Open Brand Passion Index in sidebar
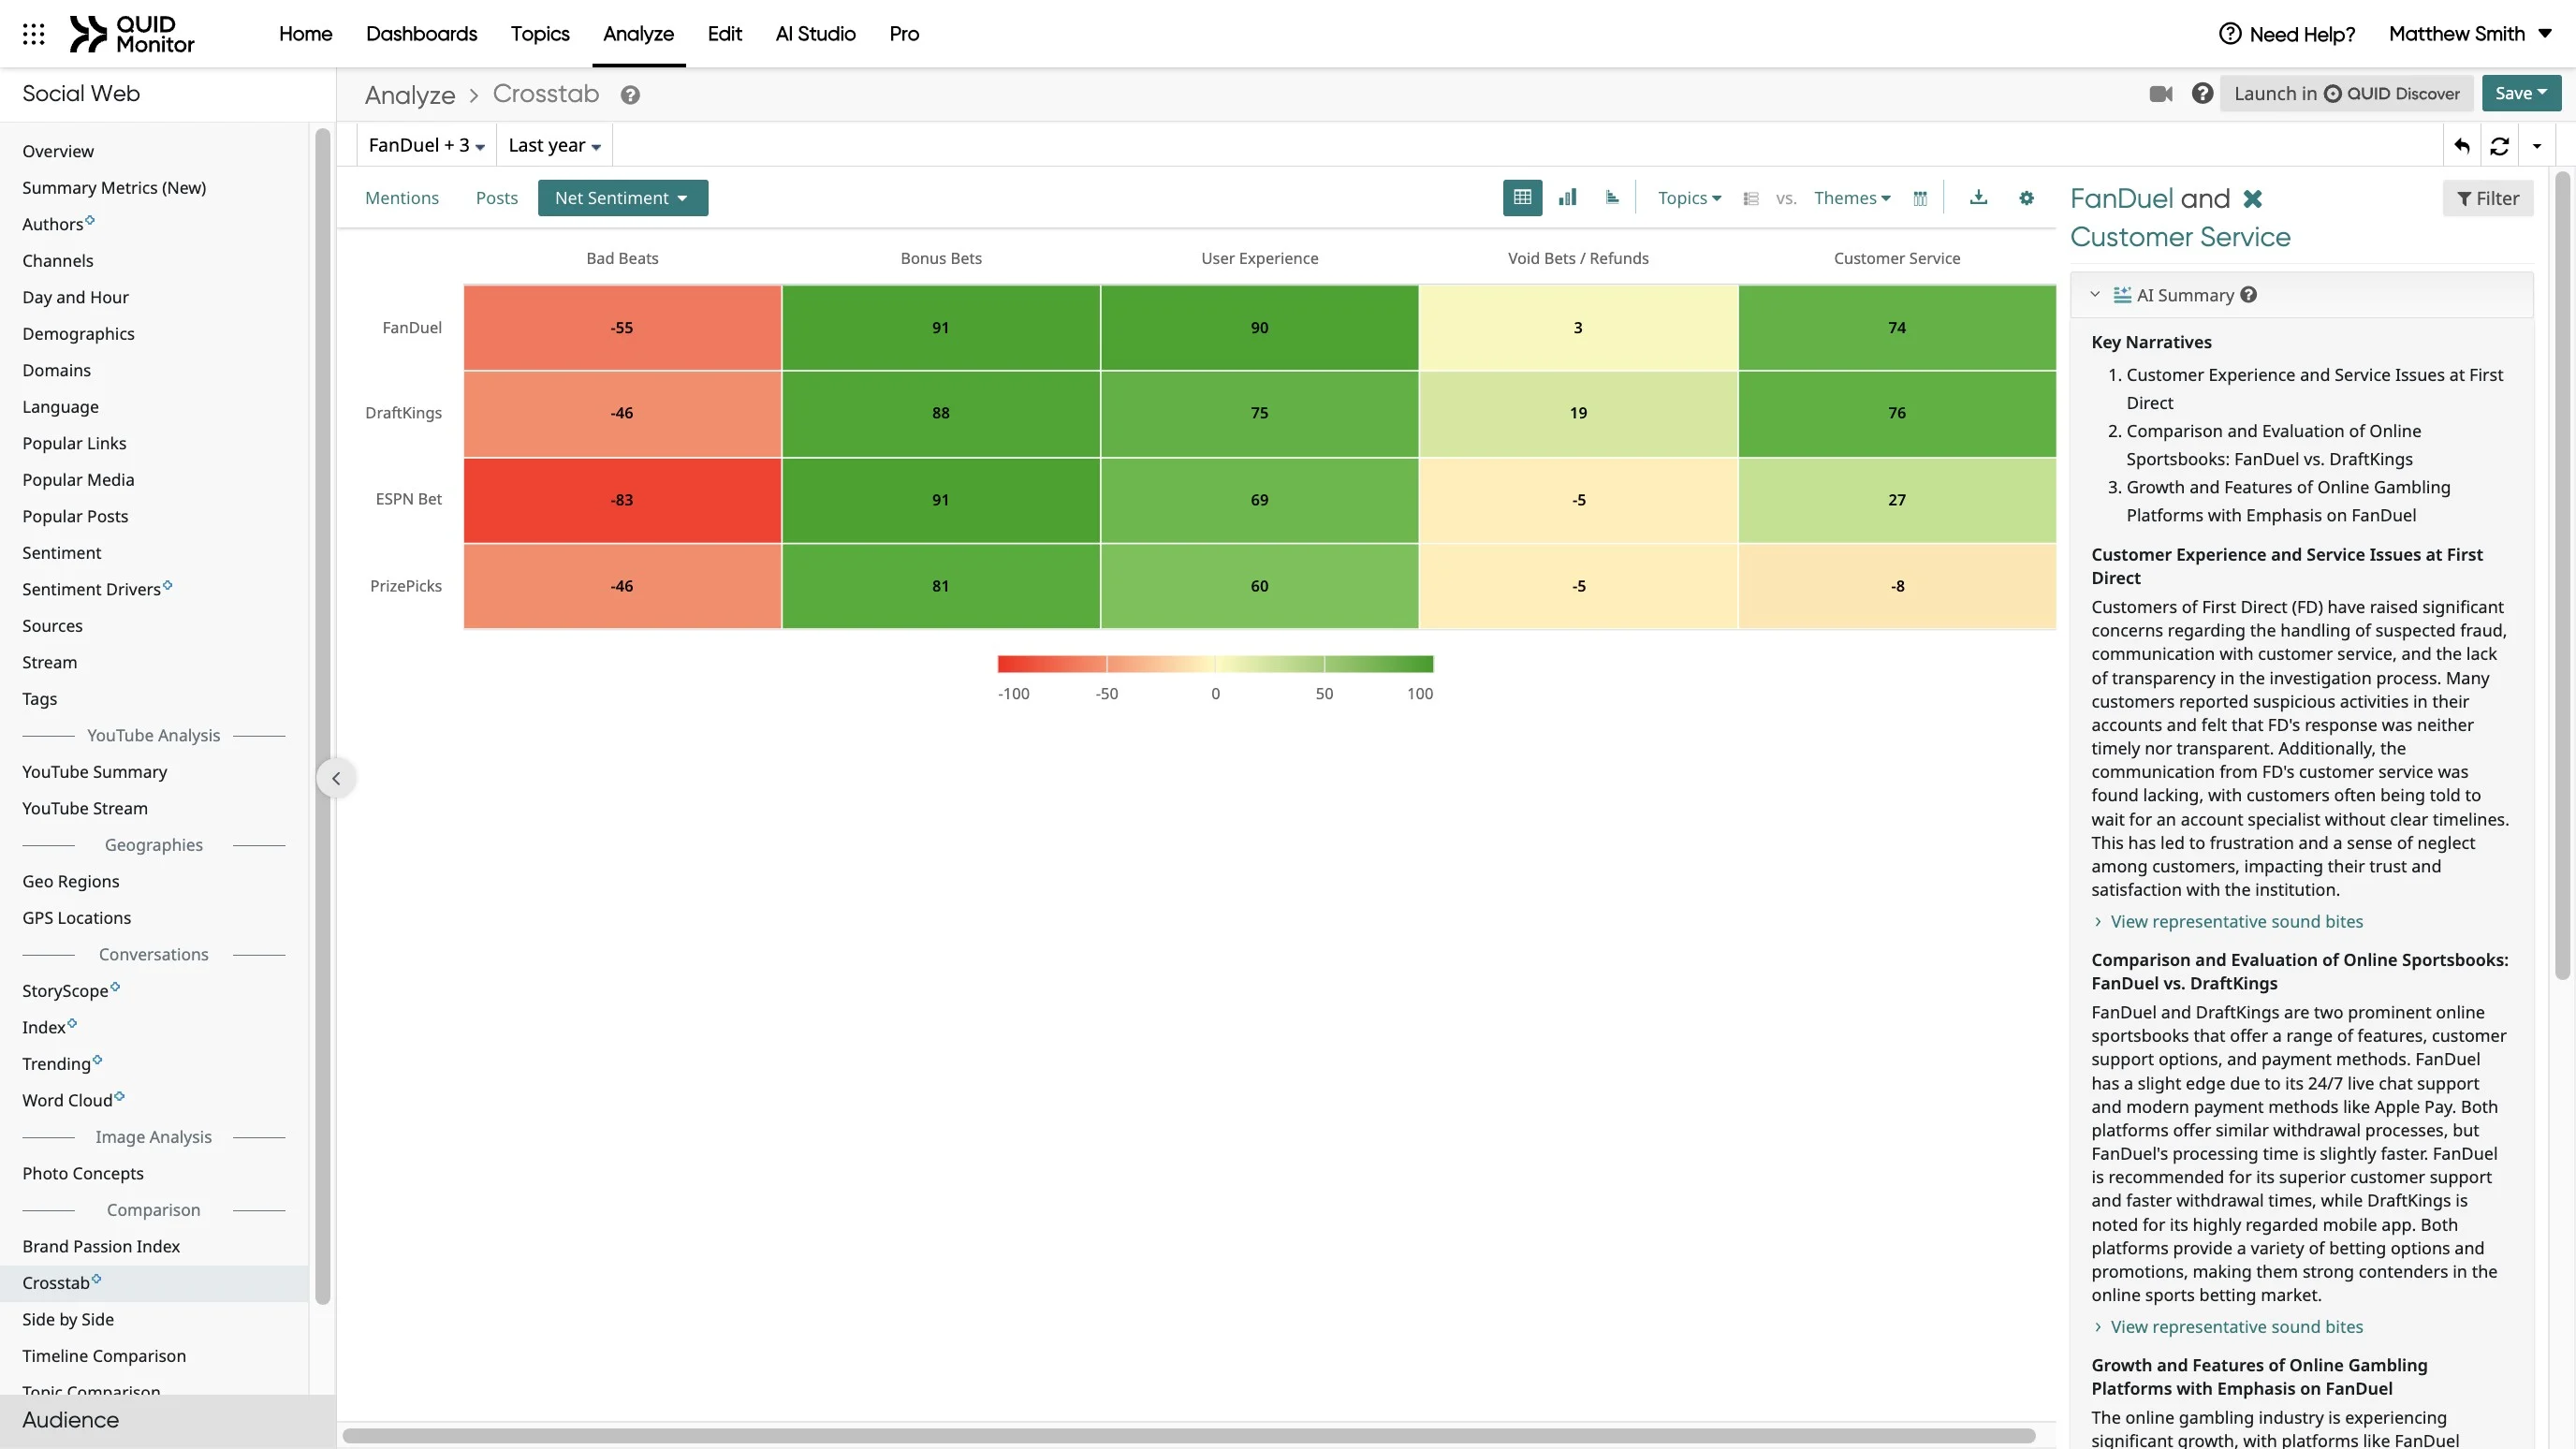2576x1449 pixels. pos(101,1246)
